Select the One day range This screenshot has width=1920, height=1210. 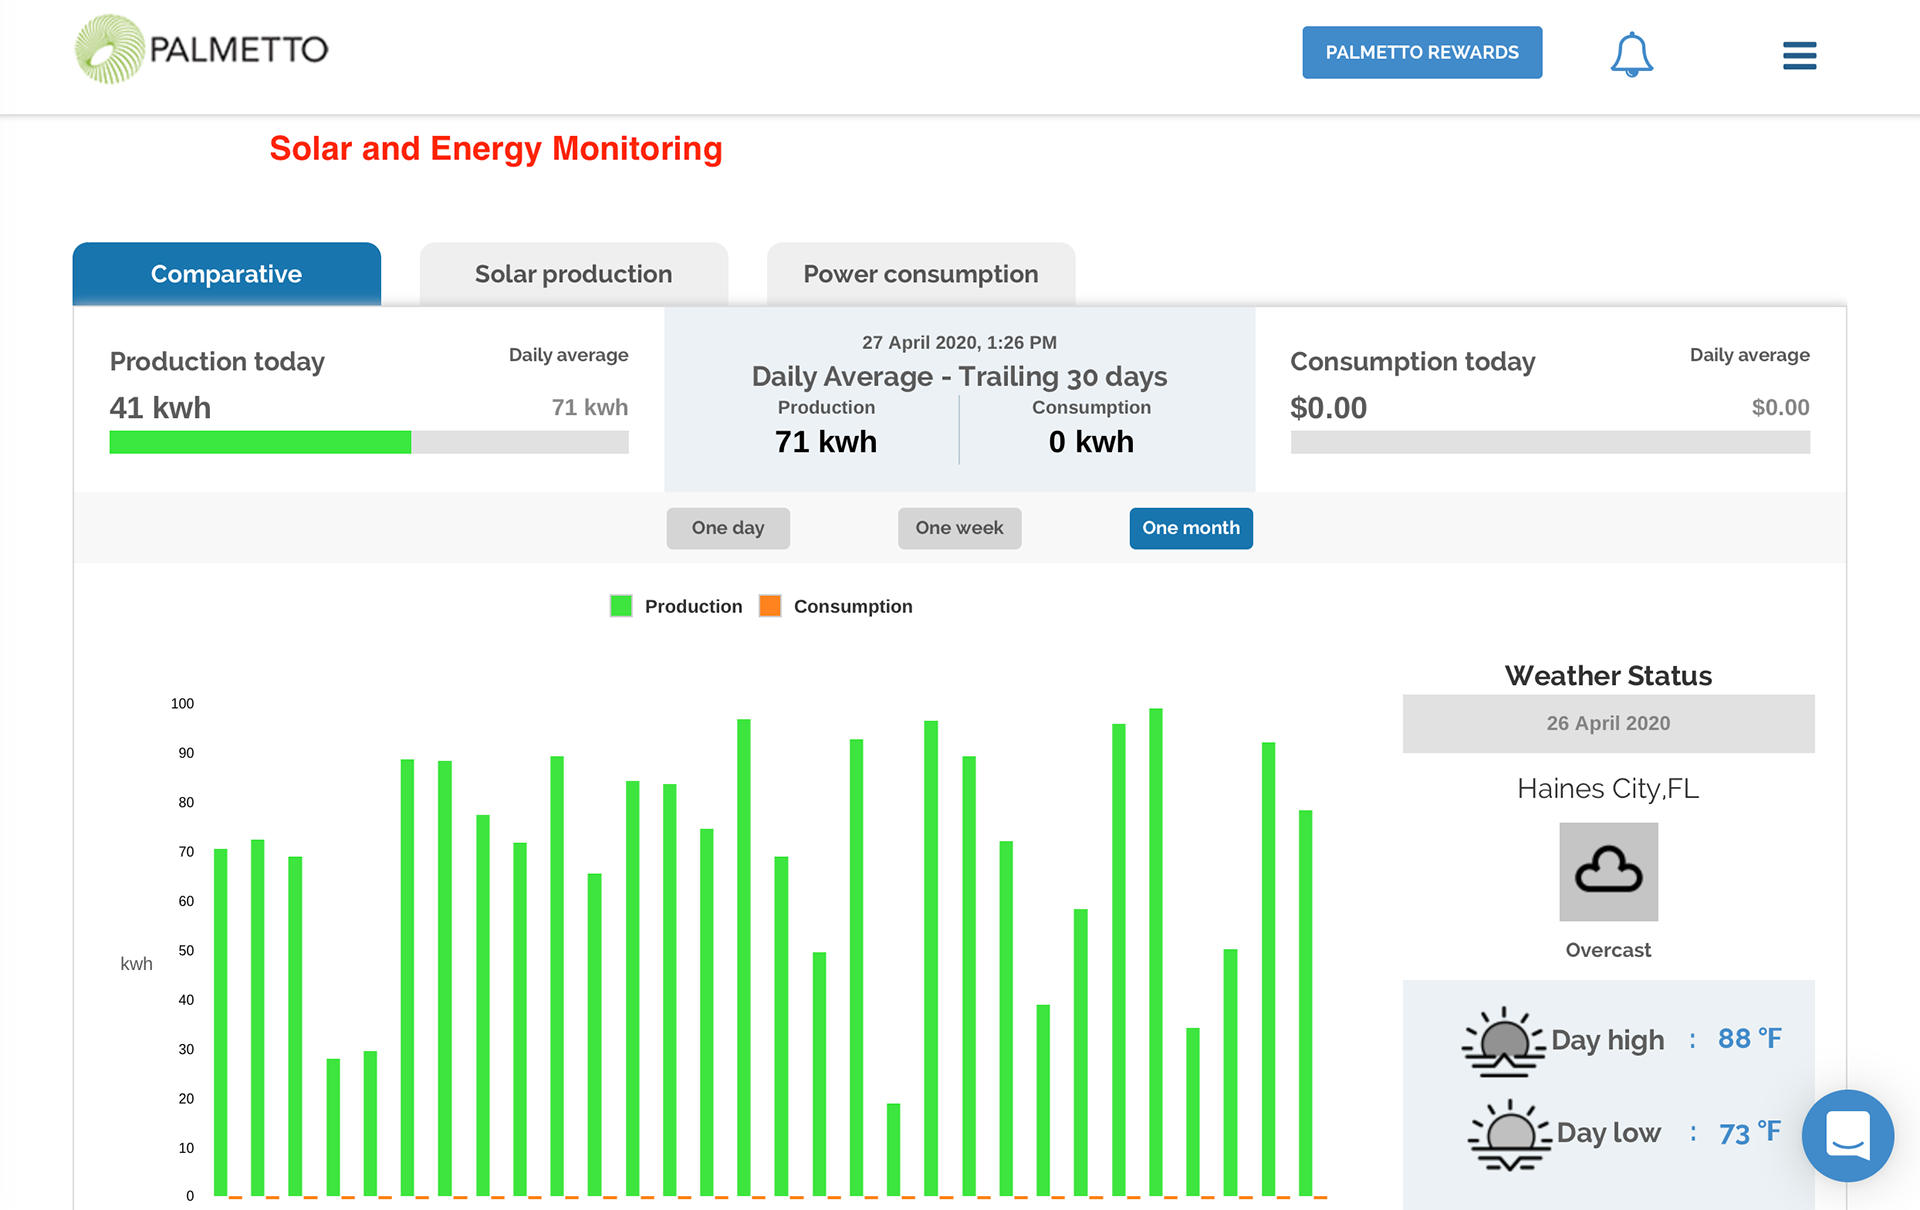[x=727, y=528]
